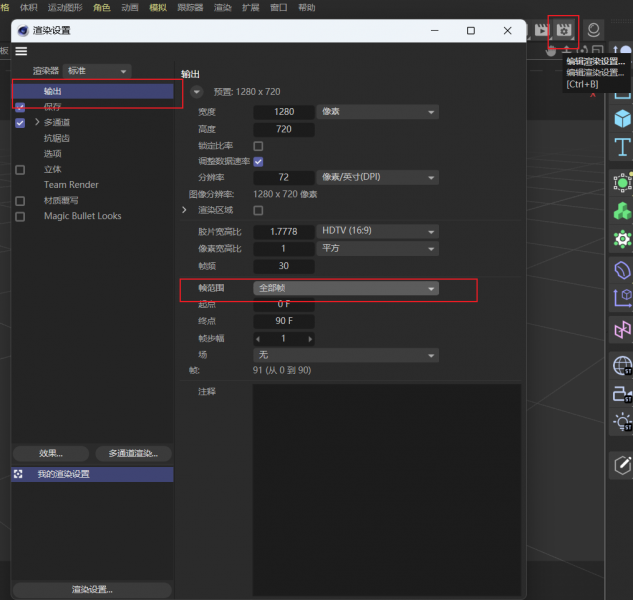Open the 运动图形 menu

(65, 8)
